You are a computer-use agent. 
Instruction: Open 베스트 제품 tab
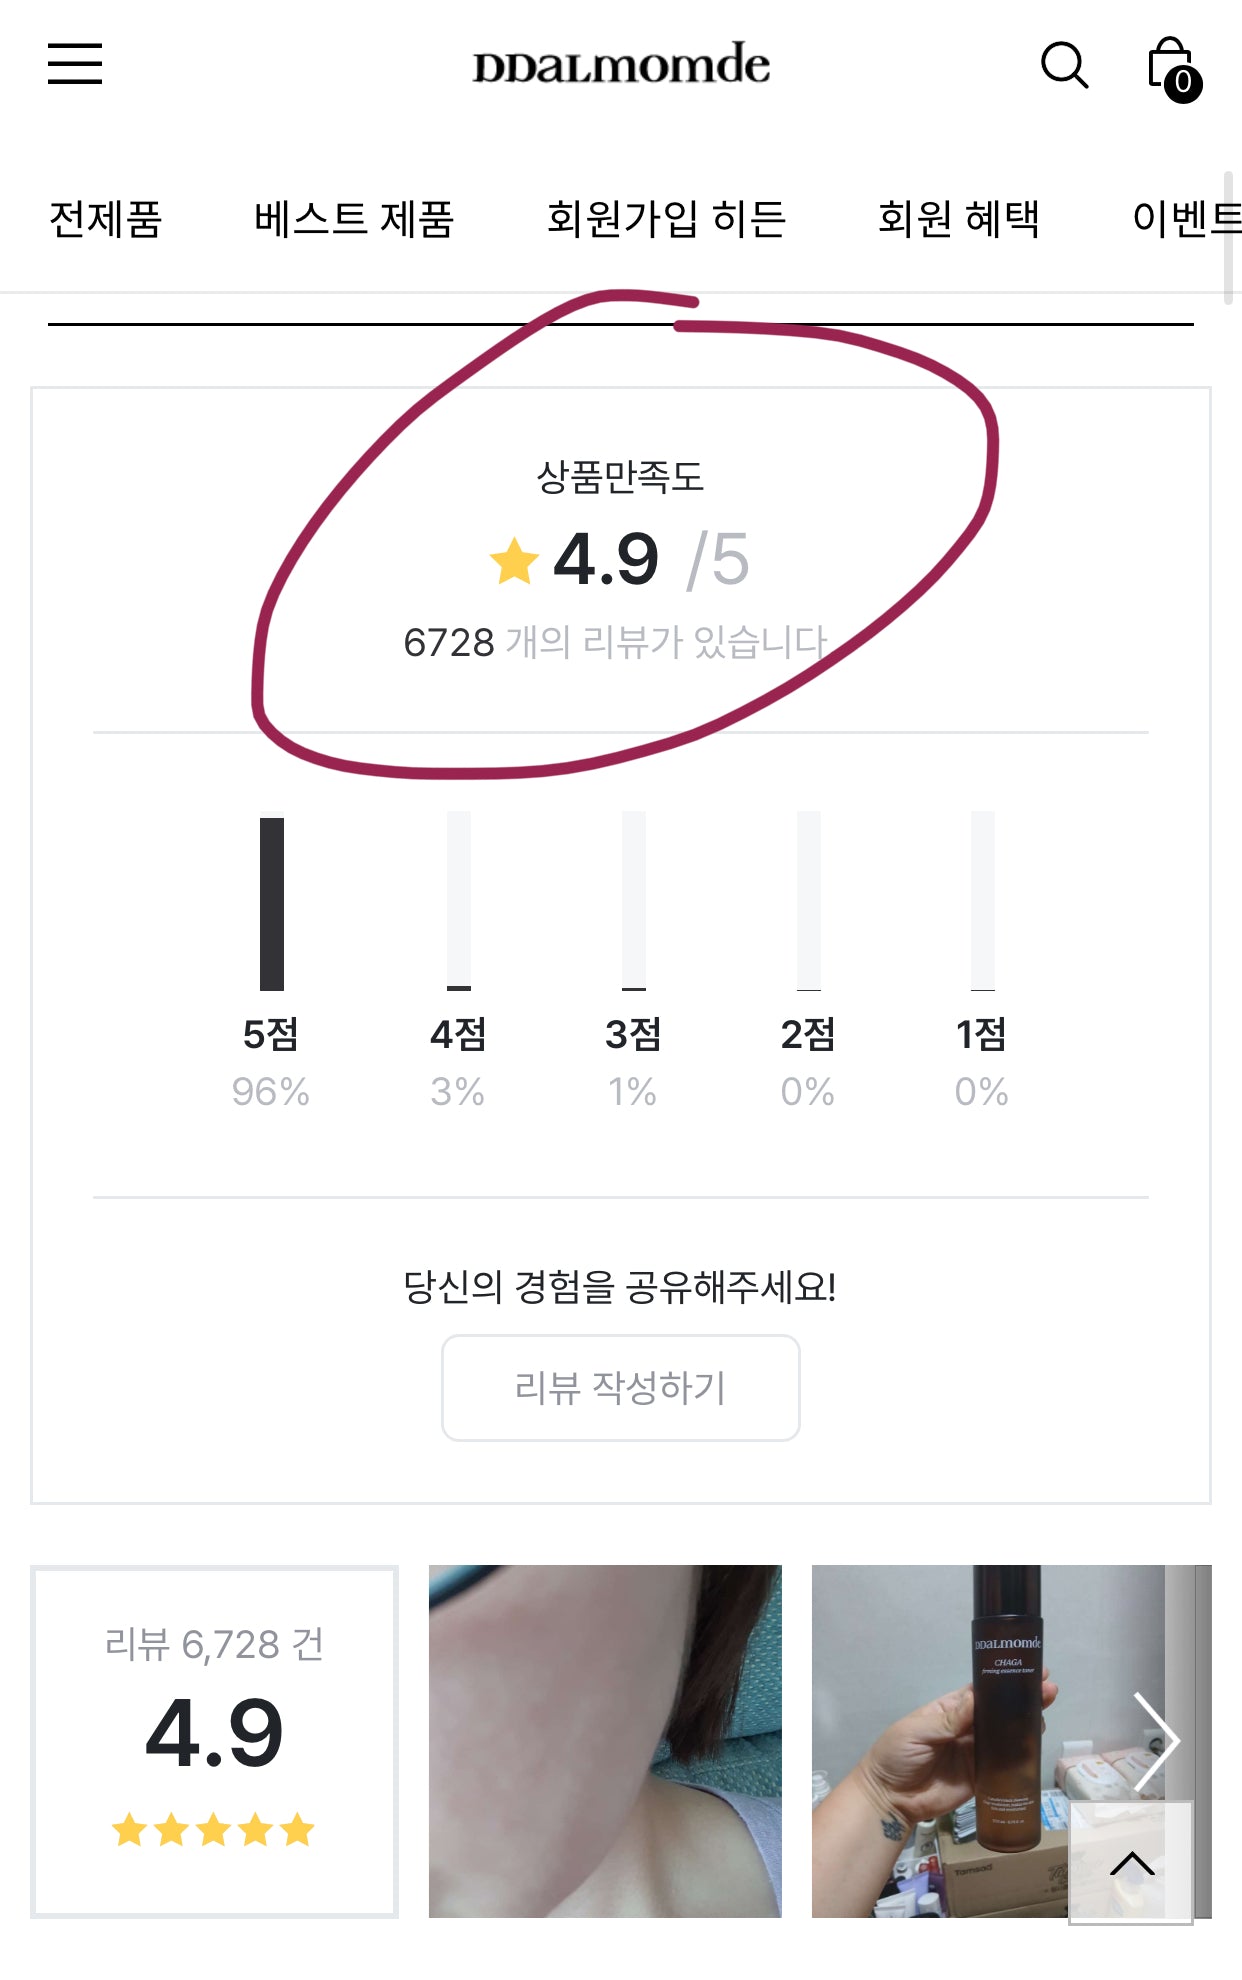(354, 219)
